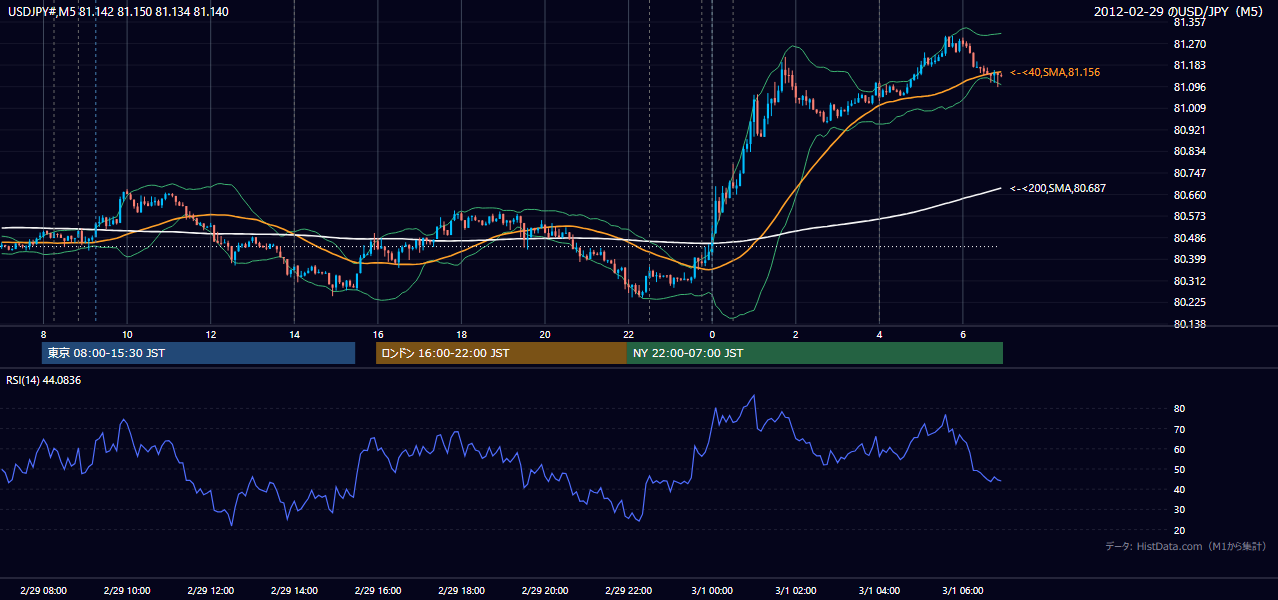Select the 東京 08:00-15:30 JST session bar
The height and width of the screenshot is (600, 1278).
[x=198, y=353]
